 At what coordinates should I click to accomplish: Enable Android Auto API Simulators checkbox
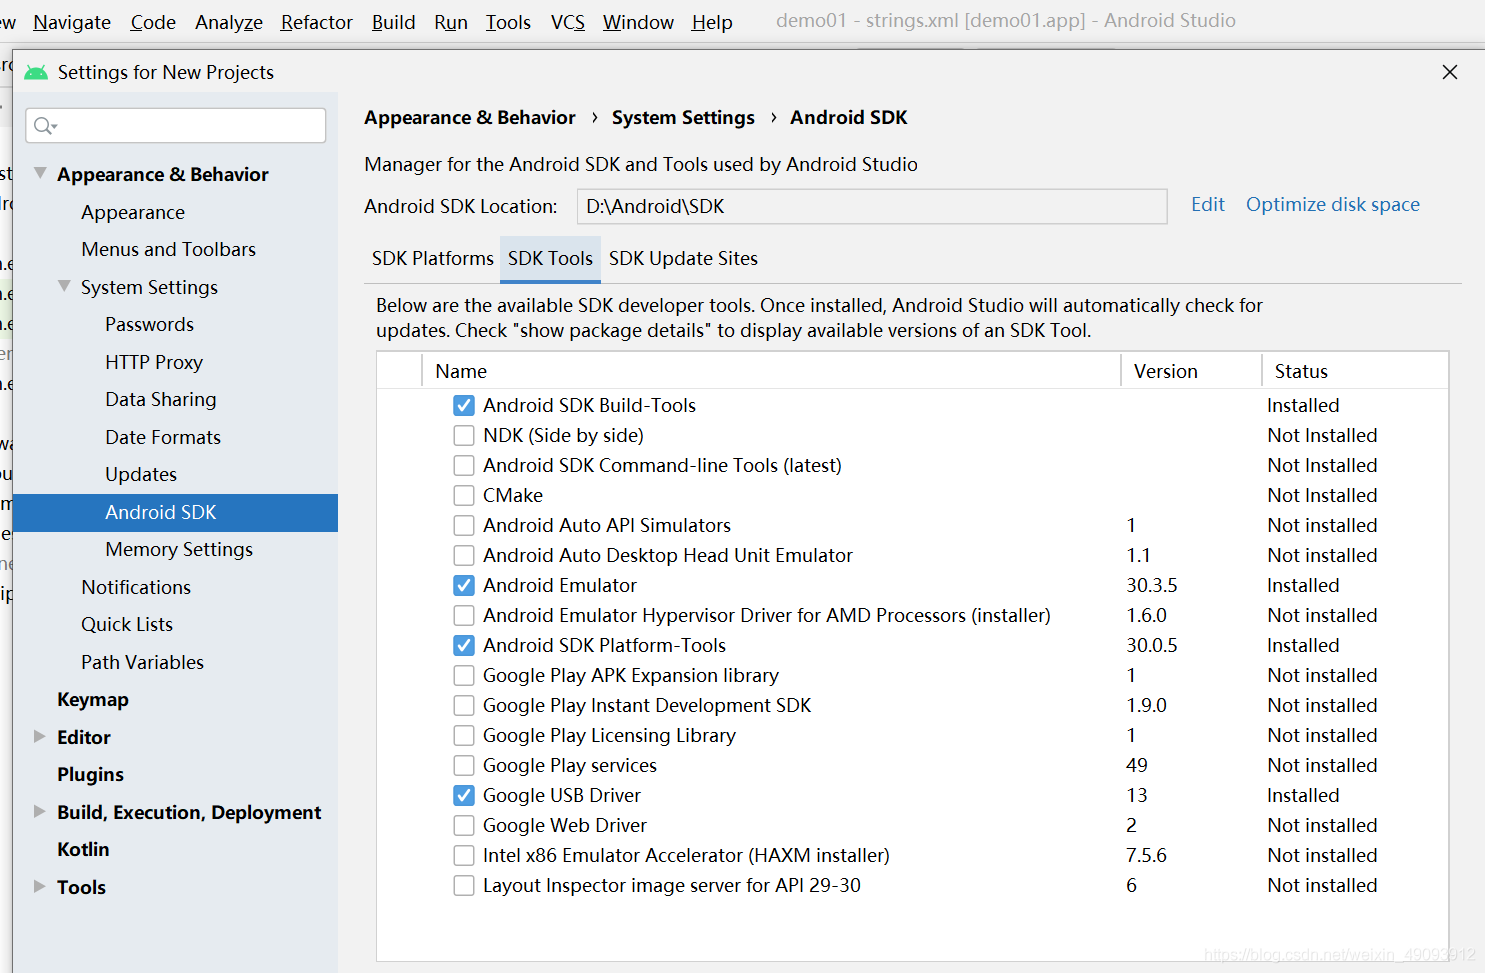464,525
